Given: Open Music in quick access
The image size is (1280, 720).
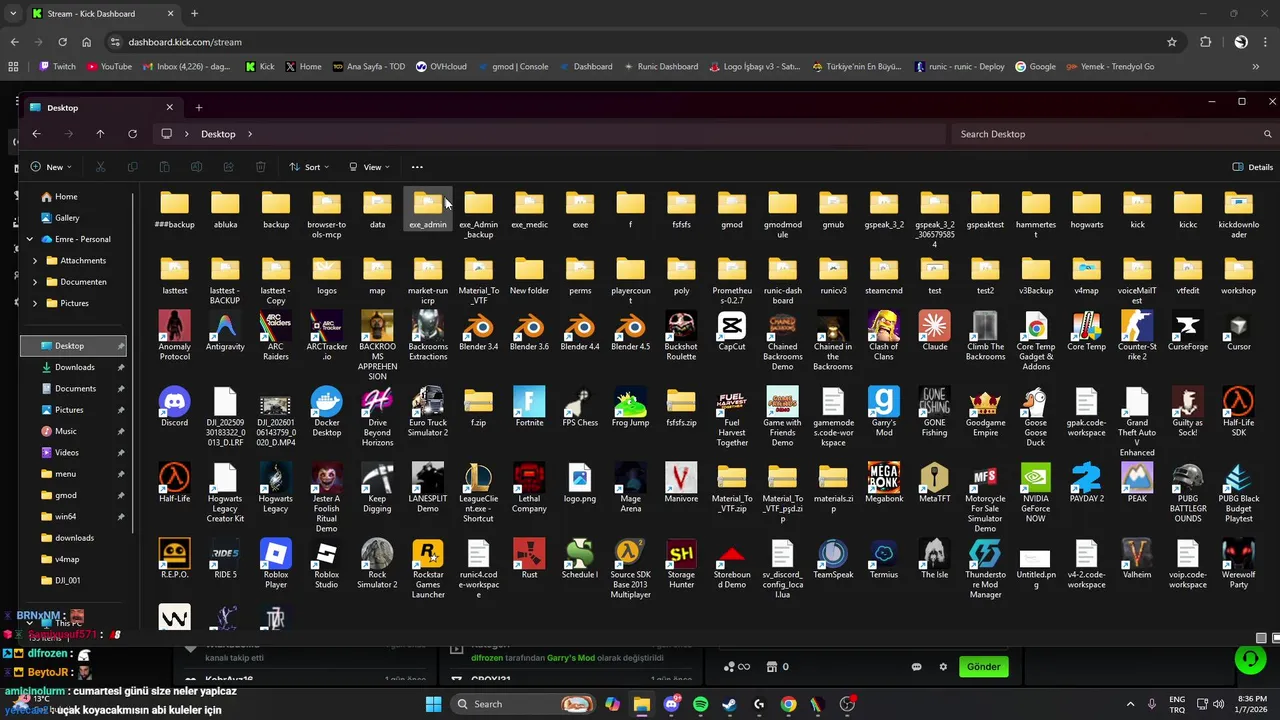Looking at the screenshot, I should 65,431.
